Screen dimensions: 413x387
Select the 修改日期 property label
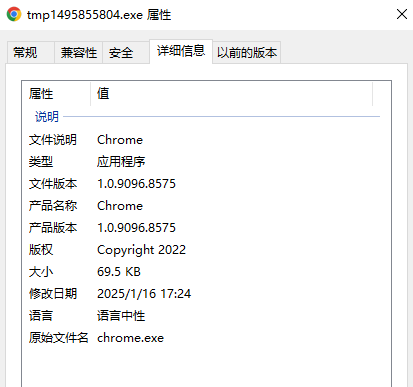click(x=53, y=294)
